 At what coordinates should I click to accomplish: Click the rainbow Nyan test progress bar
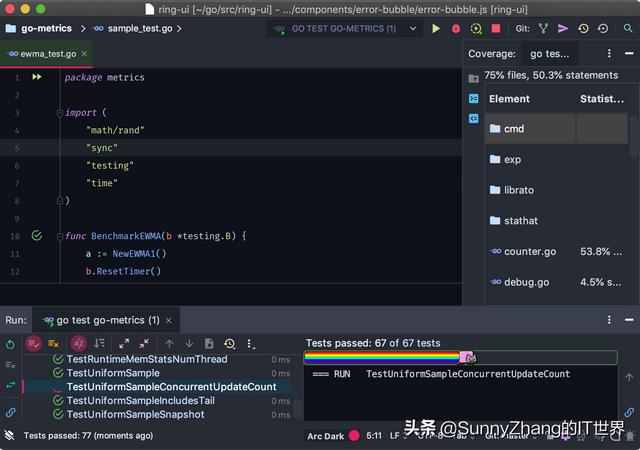click(x=461, y=358)
